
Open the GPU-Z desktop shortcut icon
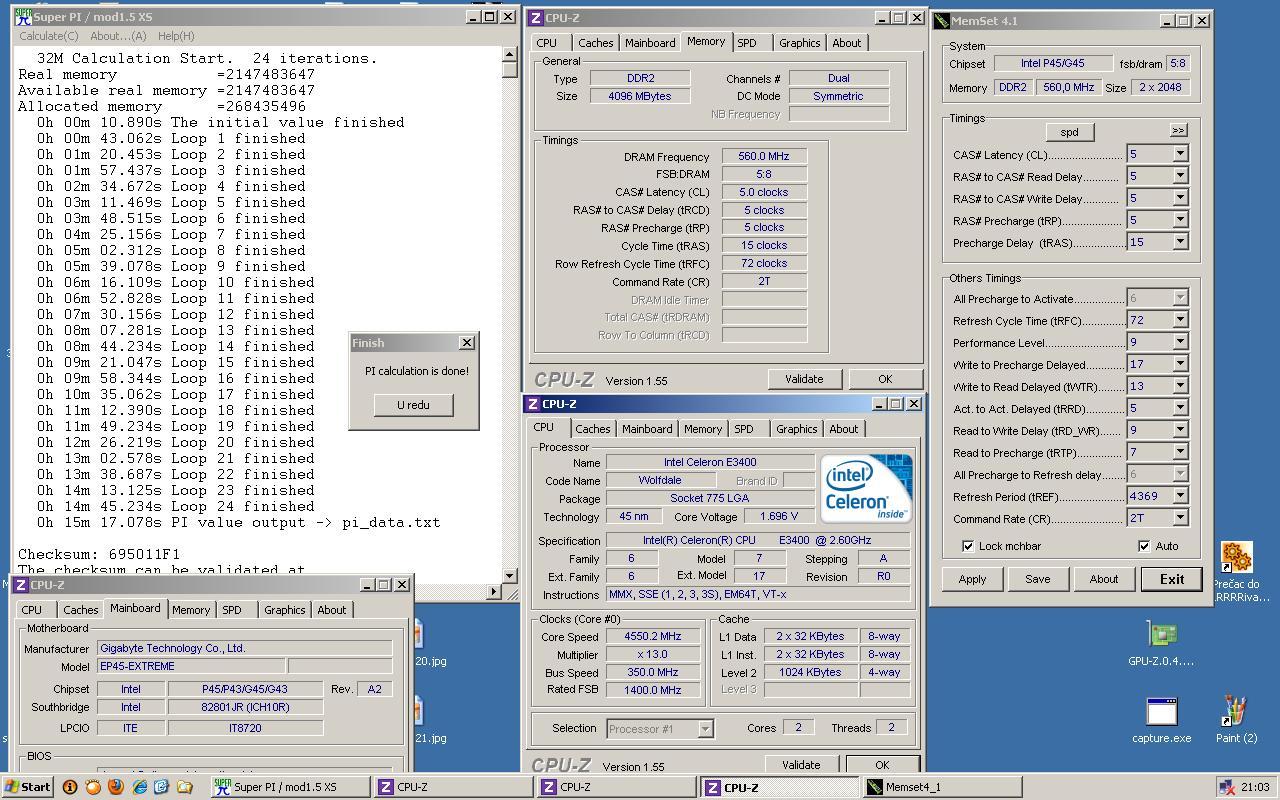click(x=1161, y=634)
